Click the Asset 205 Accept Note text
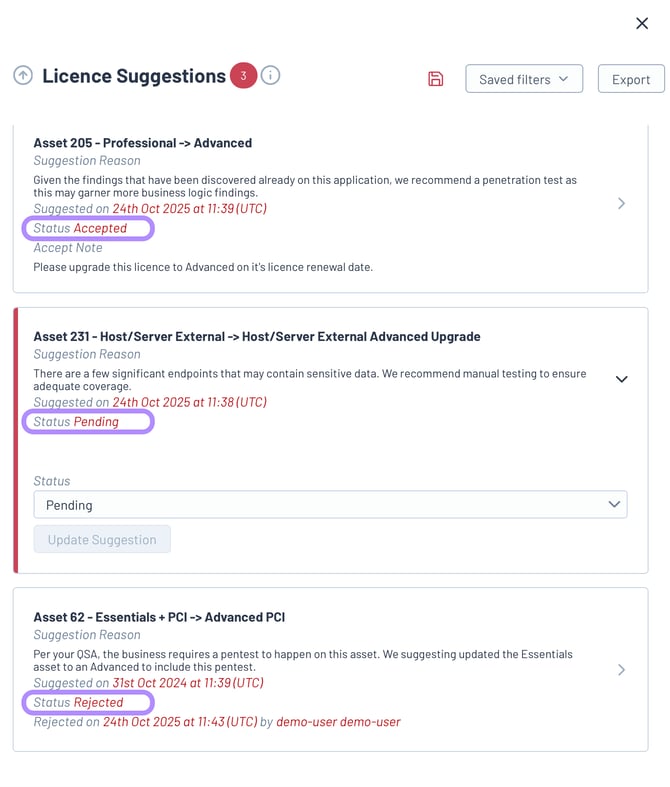The image size is (670, 787). tap(203, 267)
